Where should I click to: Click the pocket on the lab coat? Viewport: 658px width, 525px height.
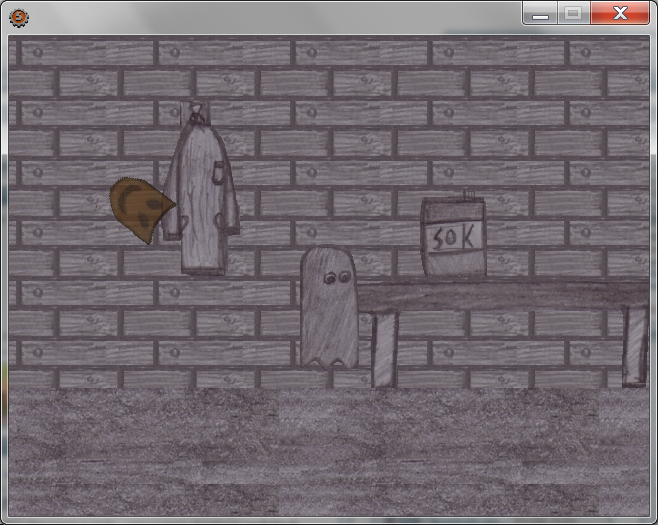[x=216, y=177]
